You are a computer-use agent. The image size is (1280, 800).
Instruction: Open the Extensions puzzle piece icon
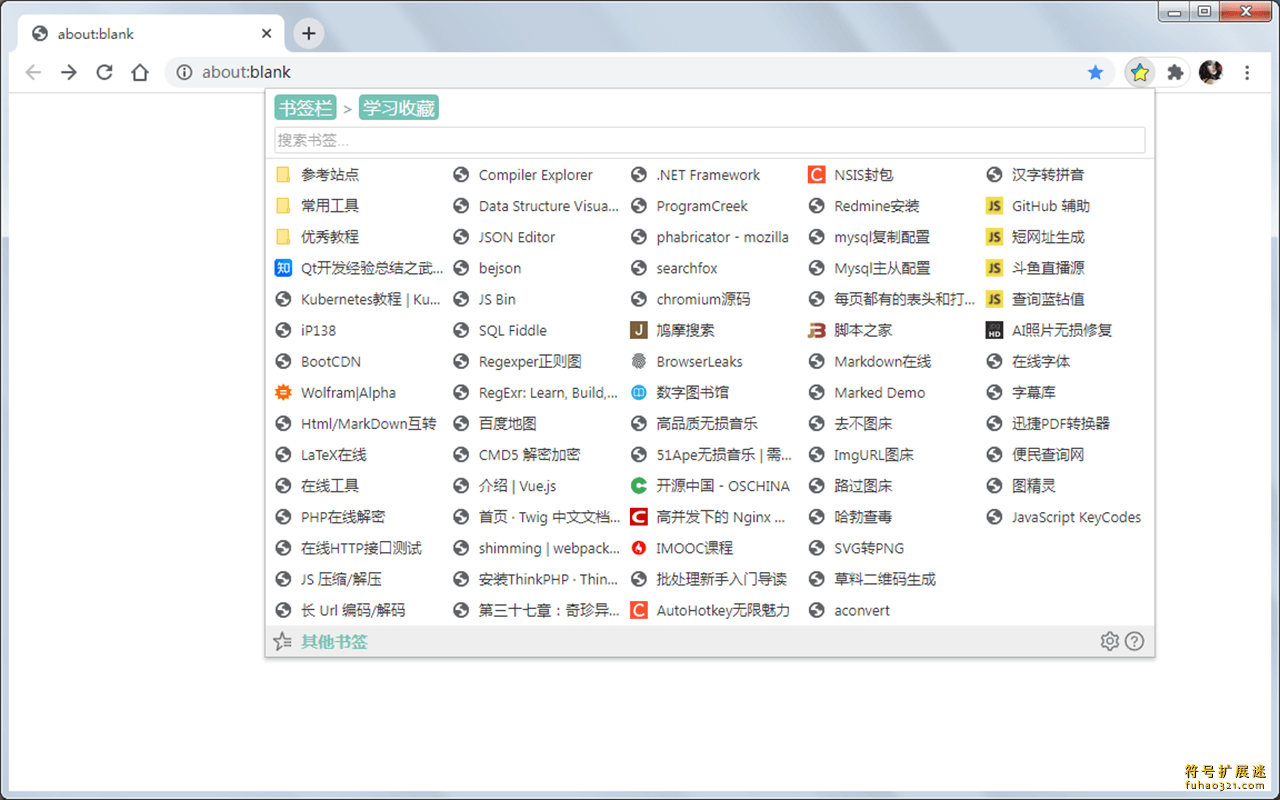1175,72
